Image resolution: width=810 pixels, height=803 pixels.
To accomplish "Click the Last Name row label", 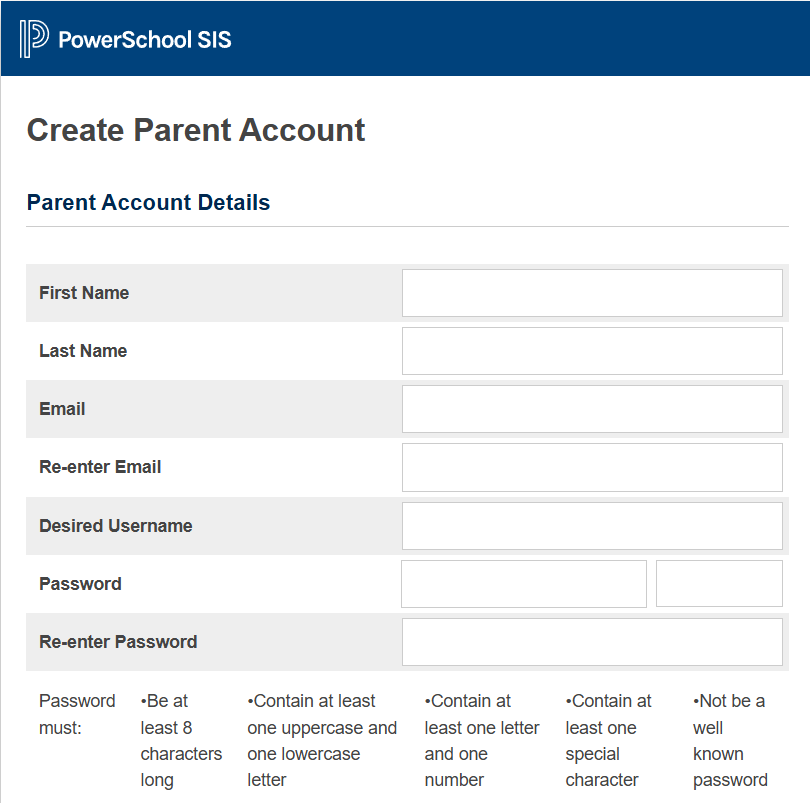I will [82, 350].
